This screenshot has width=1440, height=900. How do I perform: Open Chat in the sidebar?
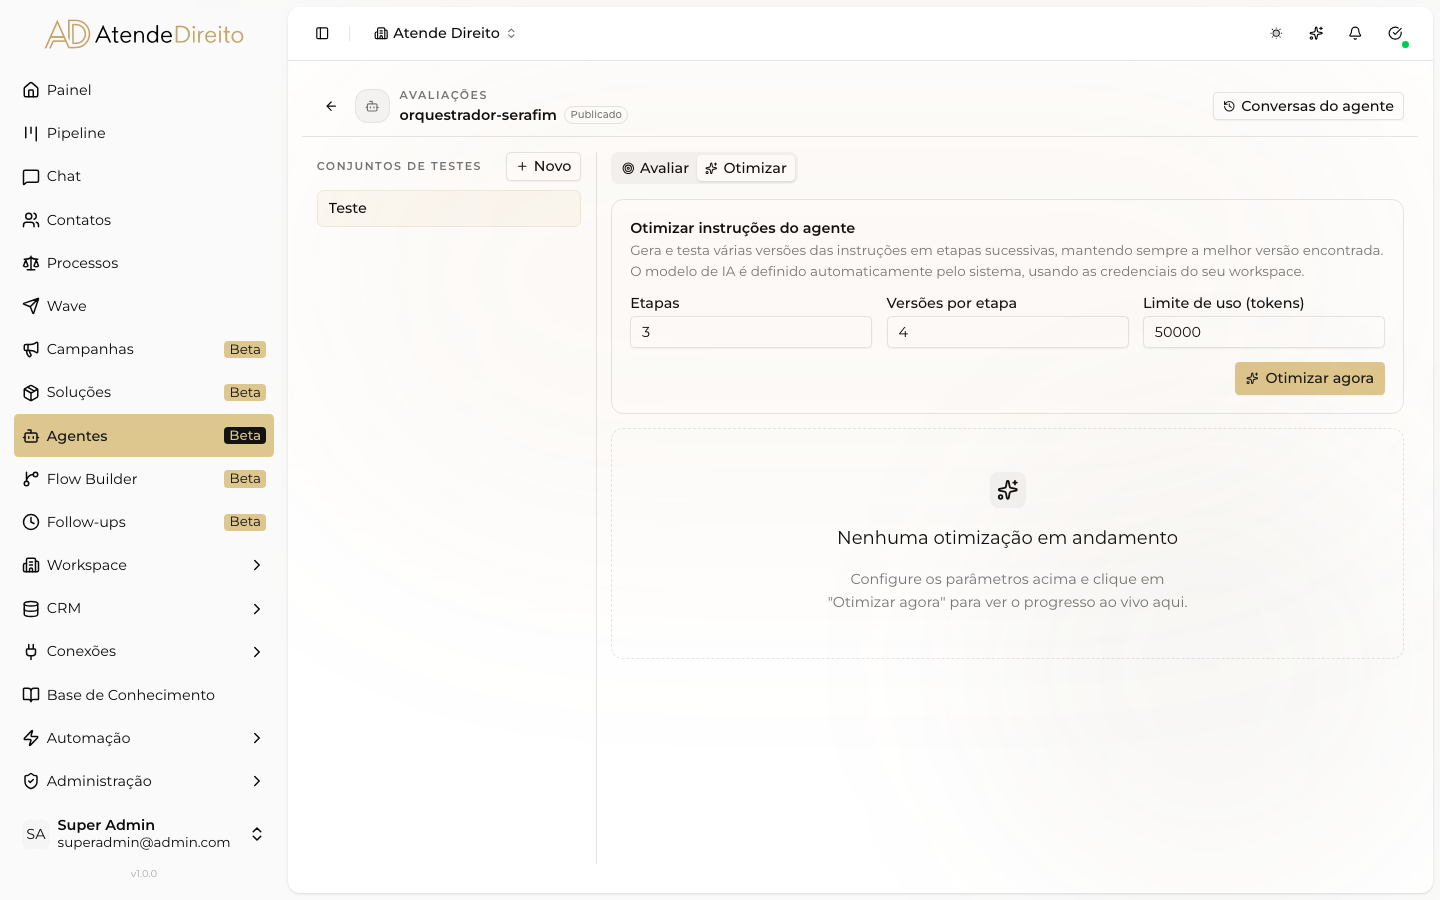click(x=144, y=176)
